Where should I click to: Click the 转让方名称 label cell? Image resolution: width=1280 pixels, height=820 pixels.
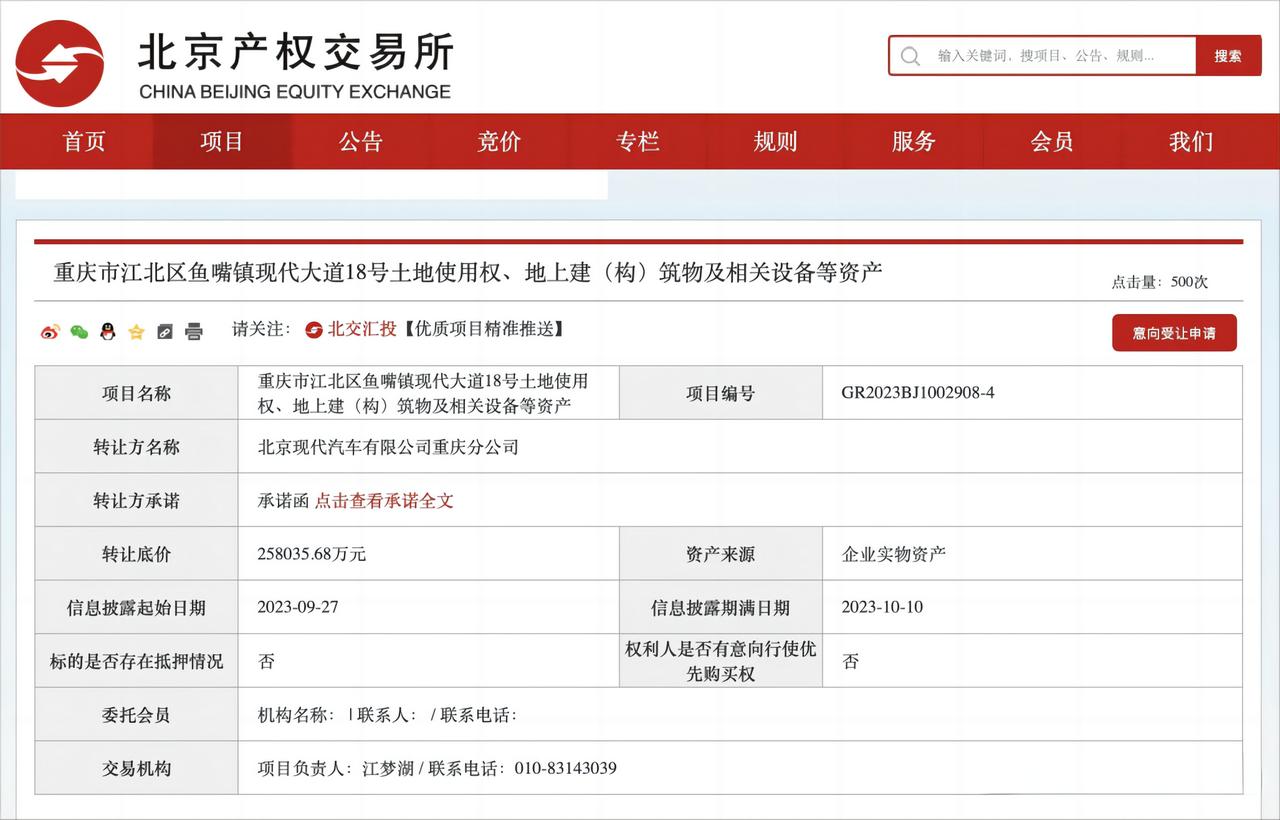[x=136, y=447]
